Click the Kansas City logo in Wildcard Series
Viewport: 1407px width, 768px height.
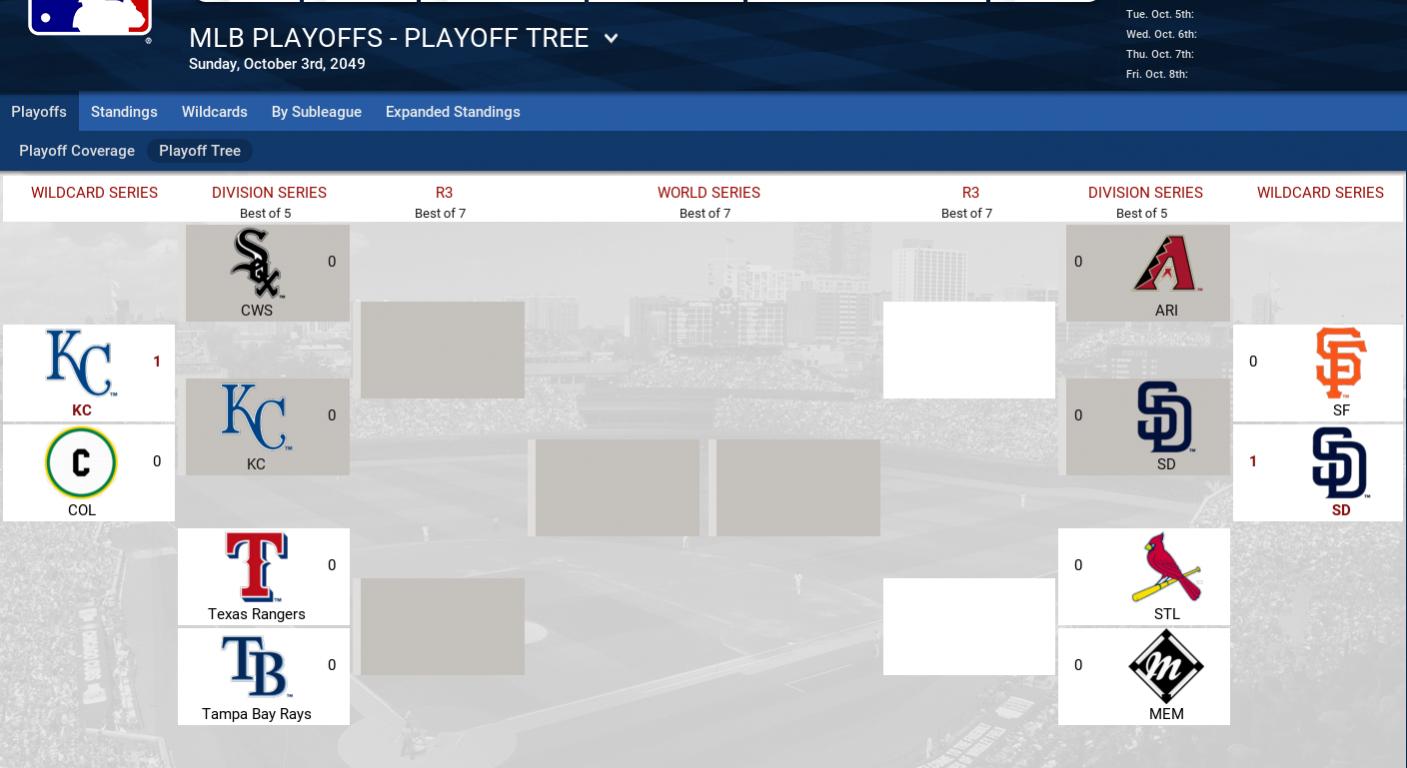coord(81,363)
